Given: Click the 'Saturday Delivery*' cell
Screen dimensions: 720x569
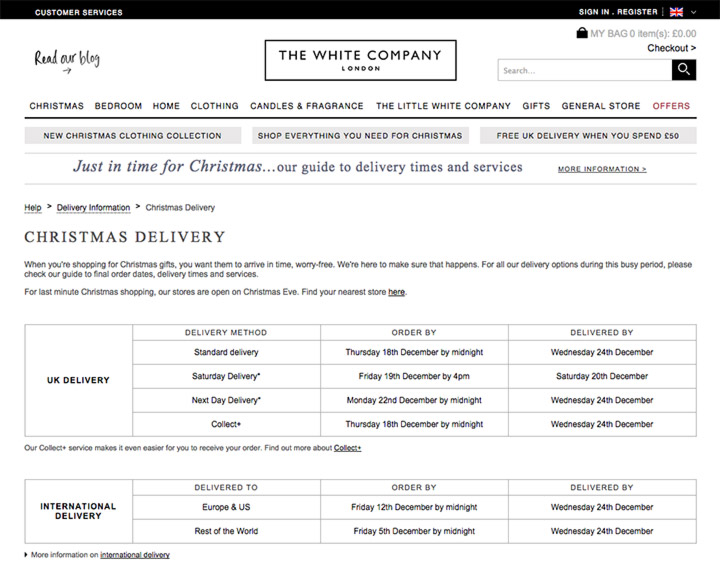Looking at the screenshot, I should coord(226,376).
